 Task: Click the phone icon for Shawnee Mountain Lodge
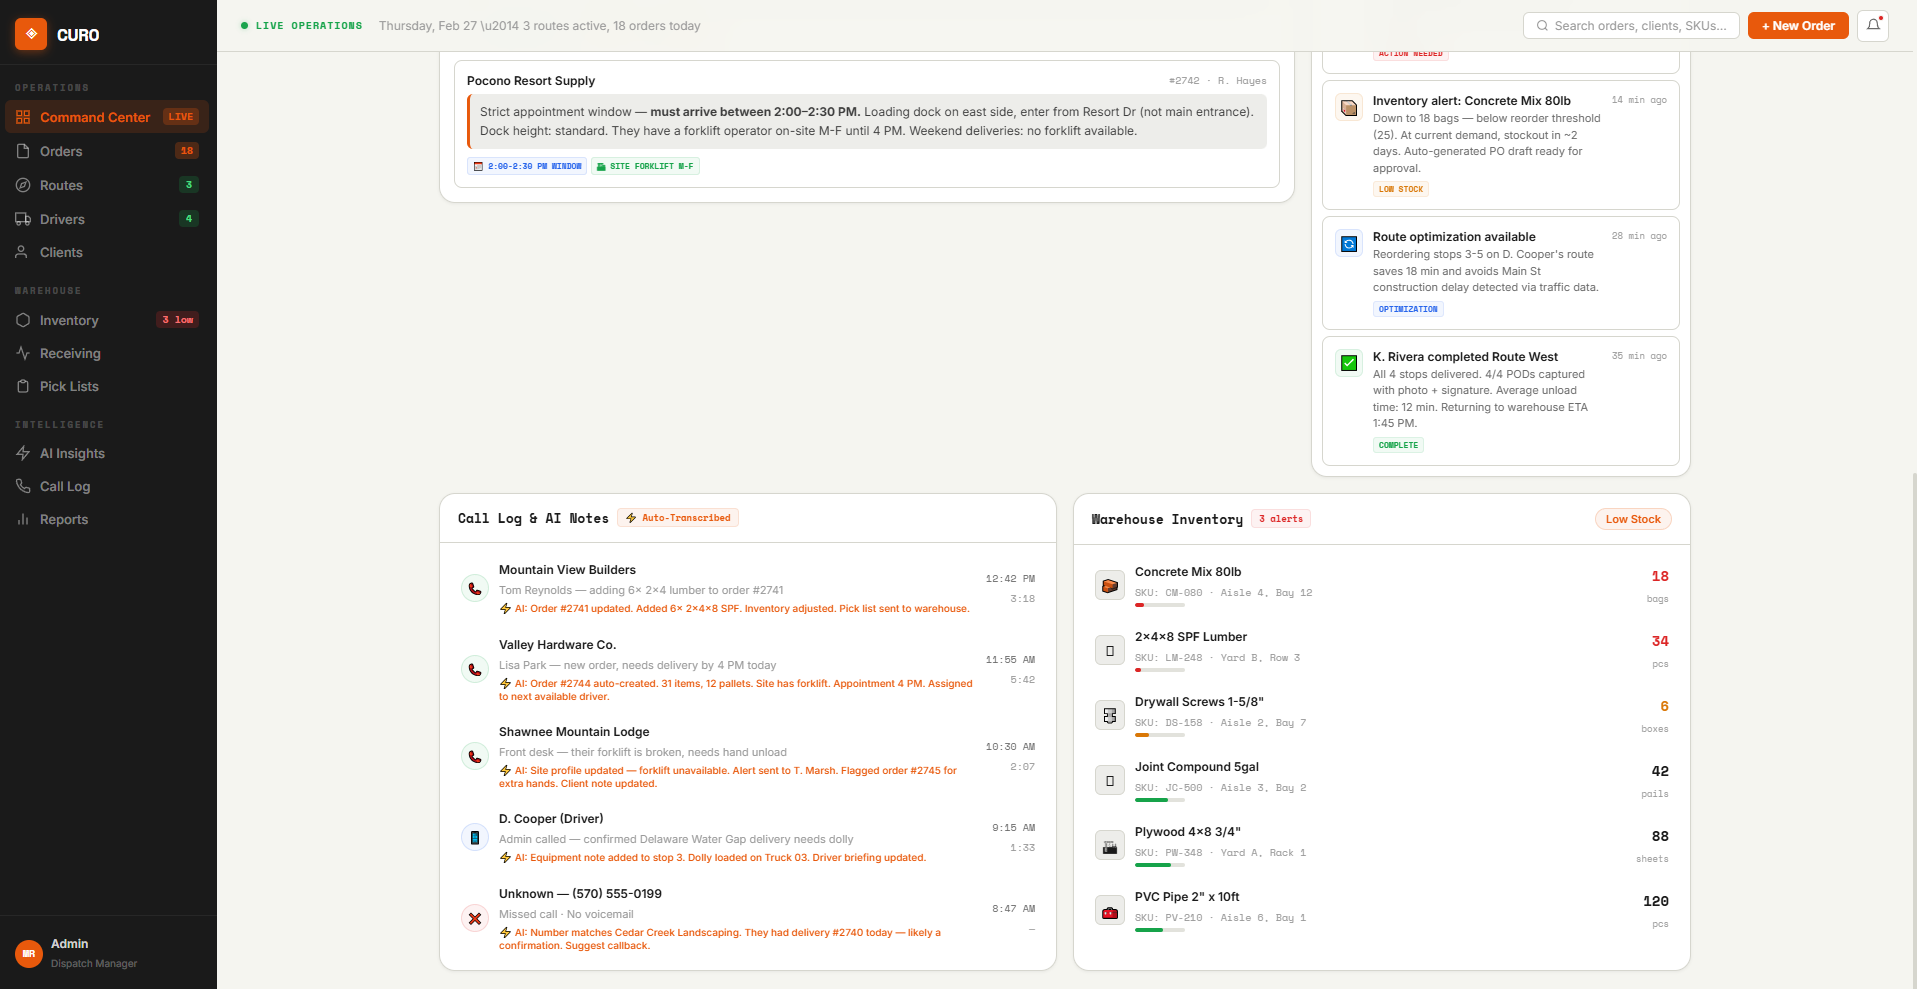(475, 756)
